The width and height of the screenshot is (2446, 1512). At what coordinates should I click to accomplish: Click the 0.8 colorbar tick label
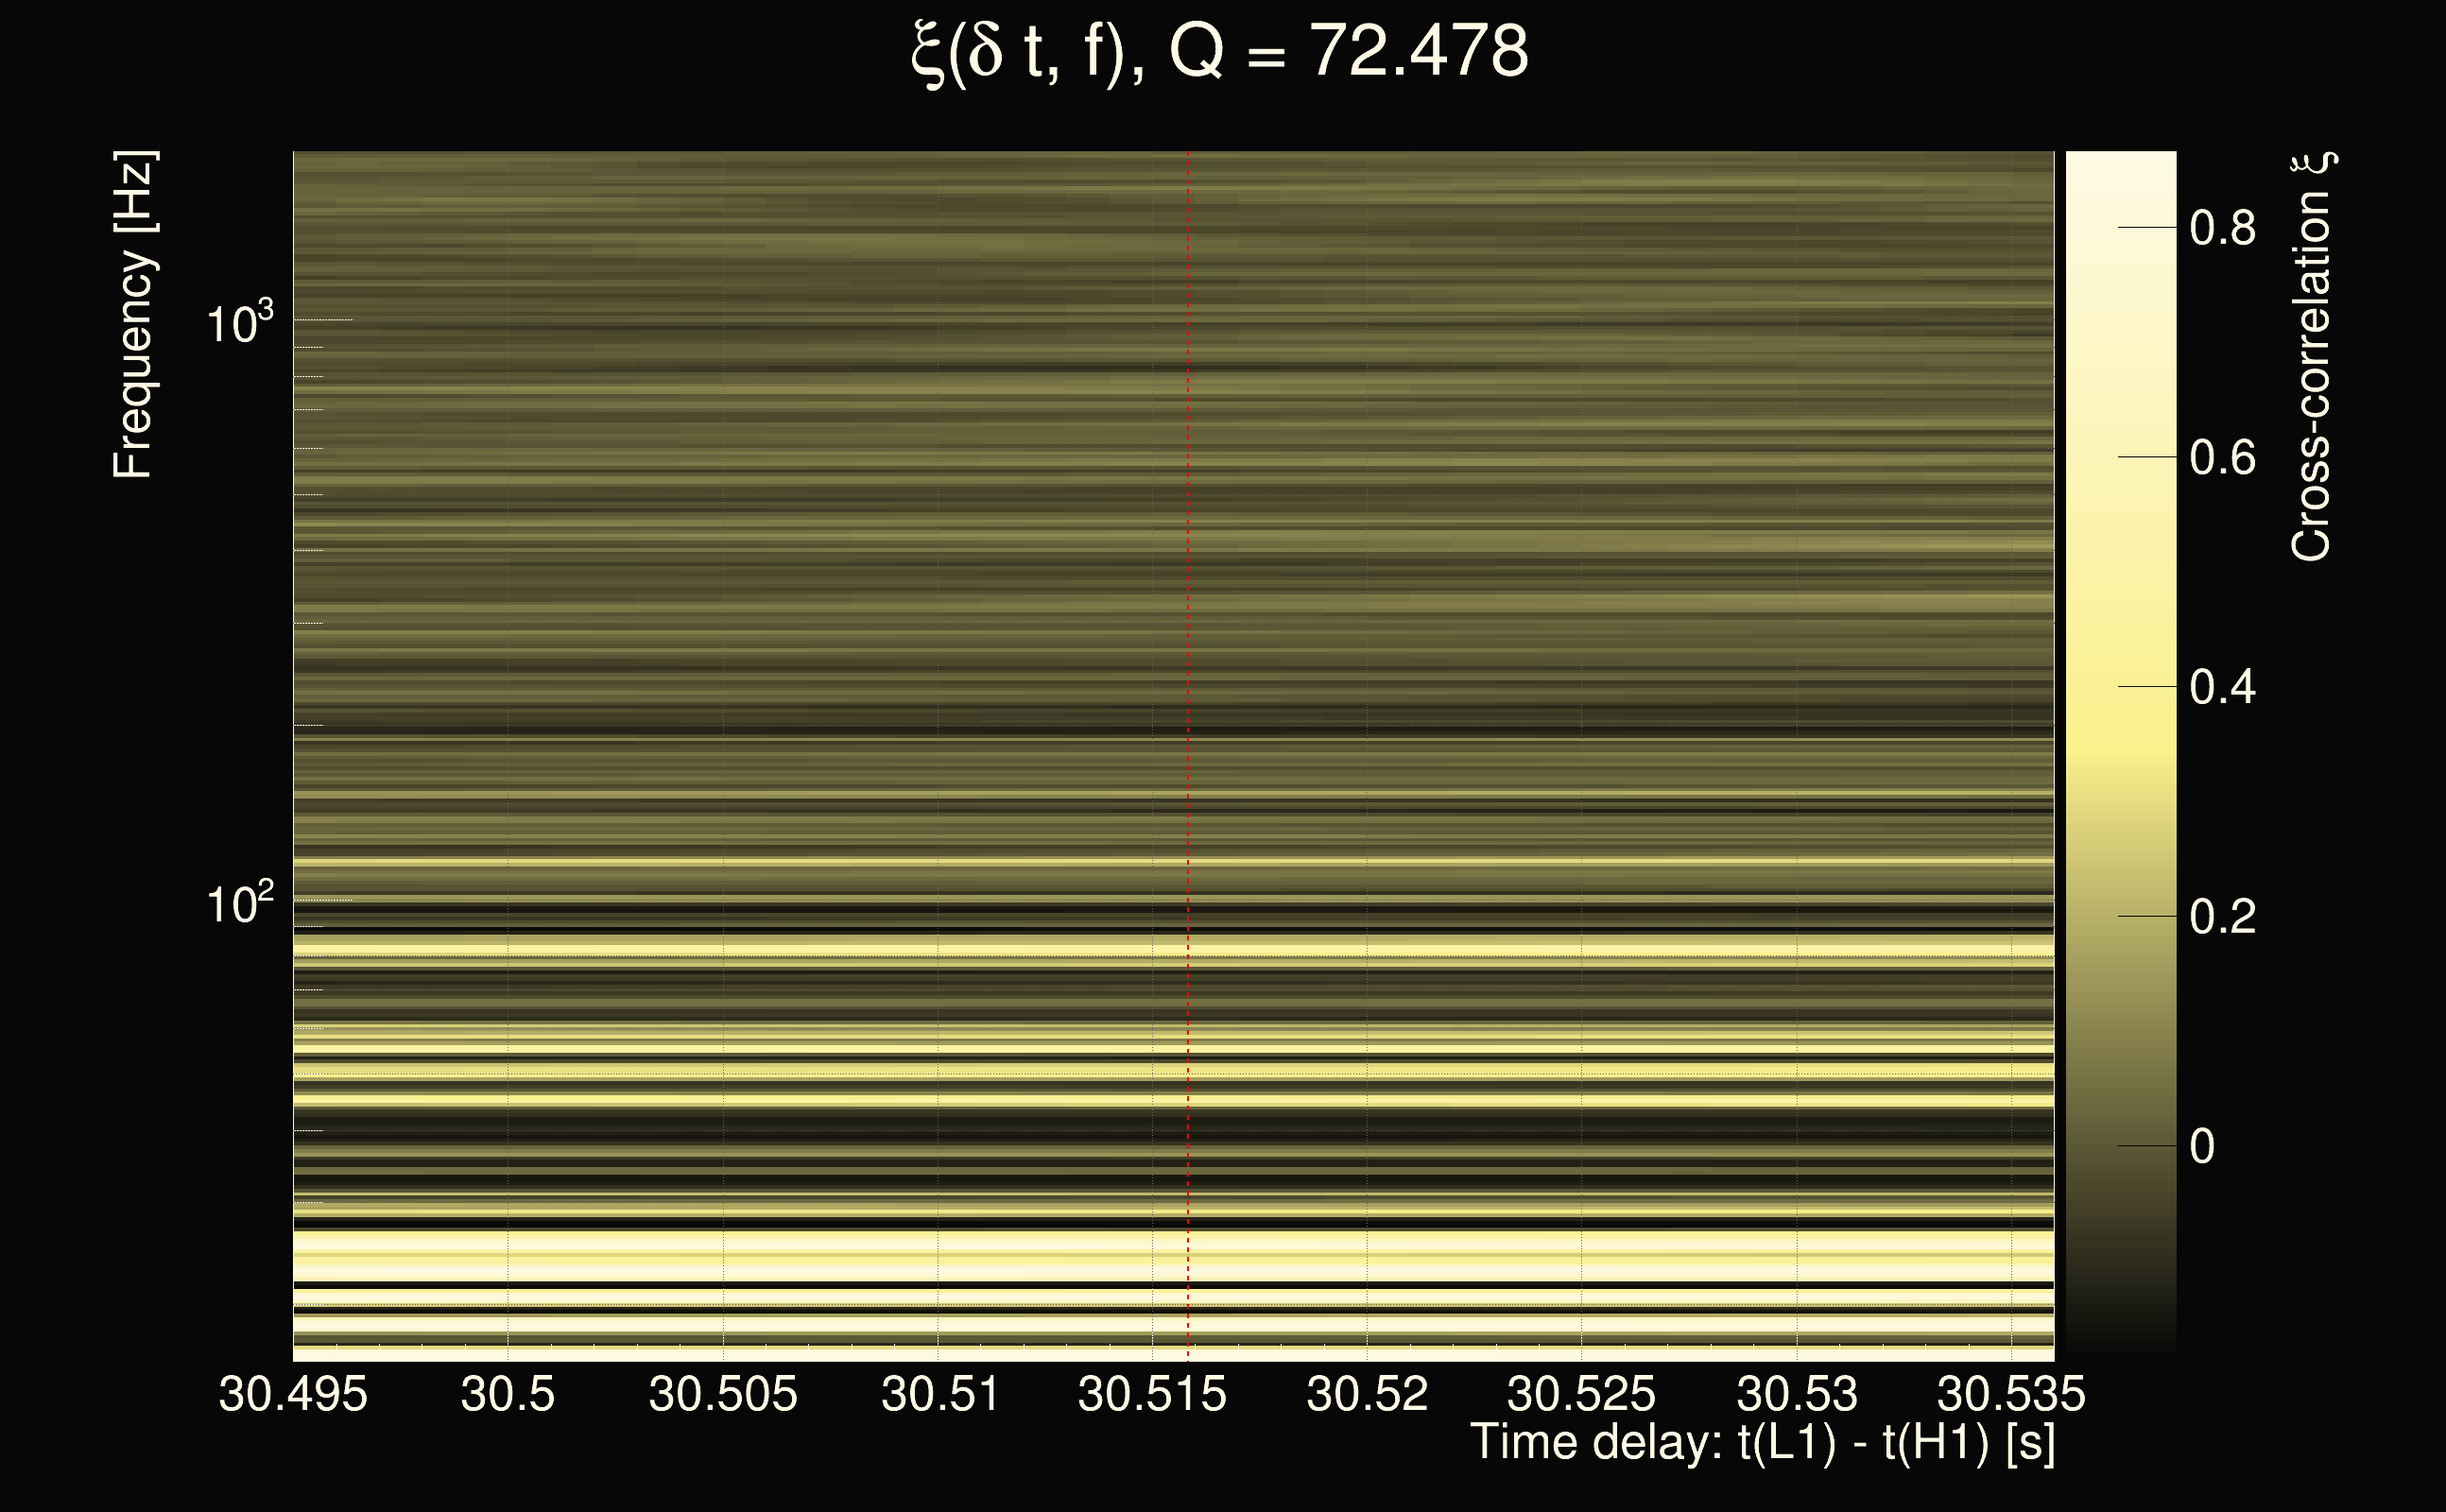pyautogui.click(x=2222, y=228)
